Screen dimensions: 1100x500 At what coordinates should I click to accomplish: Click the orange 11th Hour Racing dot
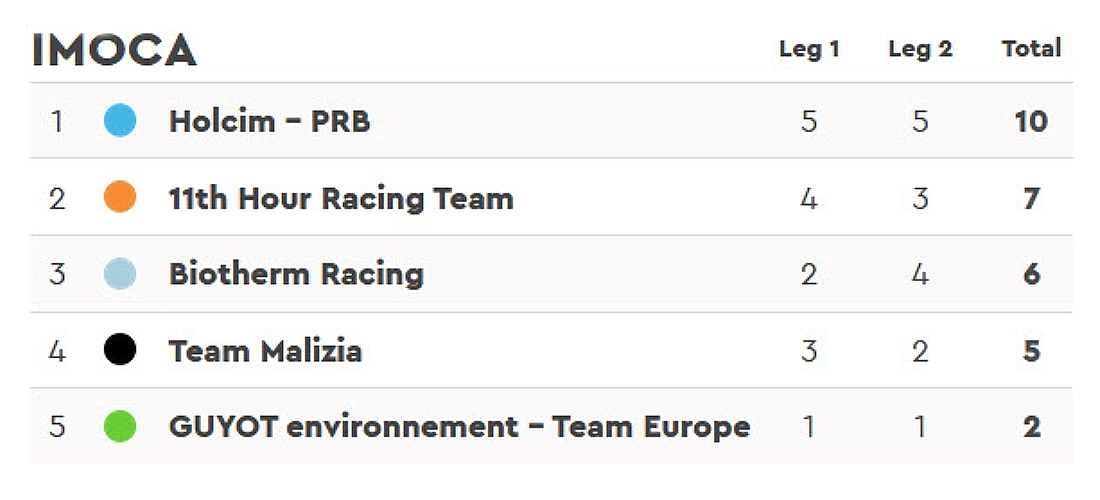pos(120,197)
